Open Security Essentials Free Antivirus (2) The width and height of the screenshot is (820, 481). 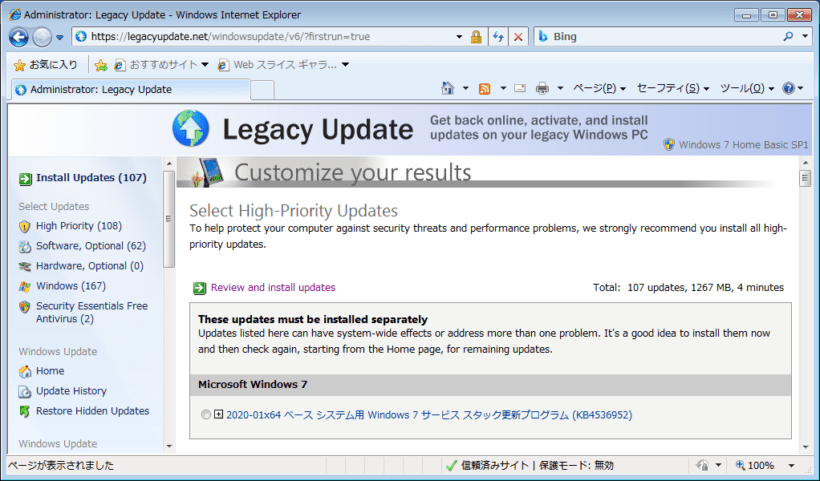[x=92, y=312]
